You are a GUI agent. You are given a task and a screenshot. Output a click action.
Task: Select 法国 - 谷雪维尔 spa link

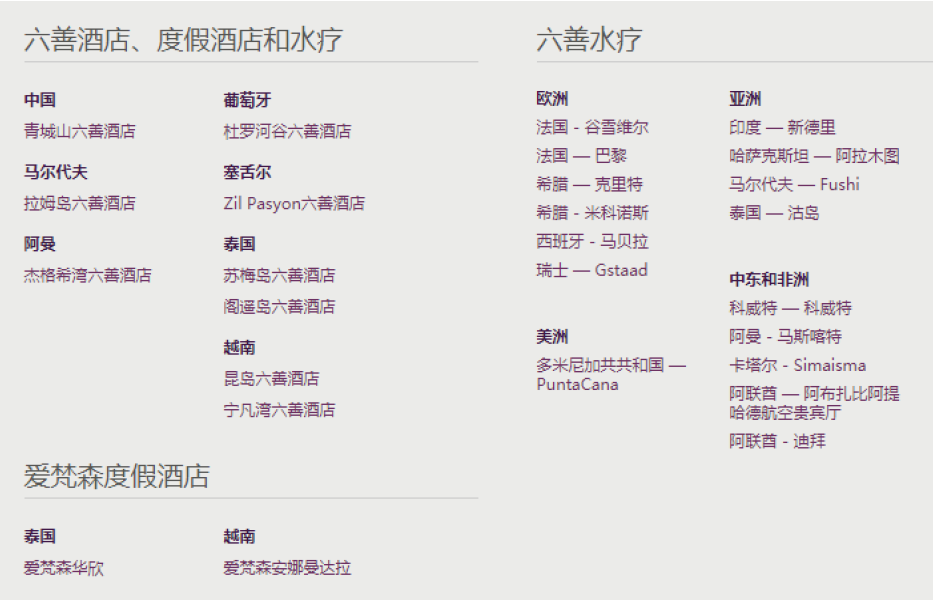click(x=592, y=127)
